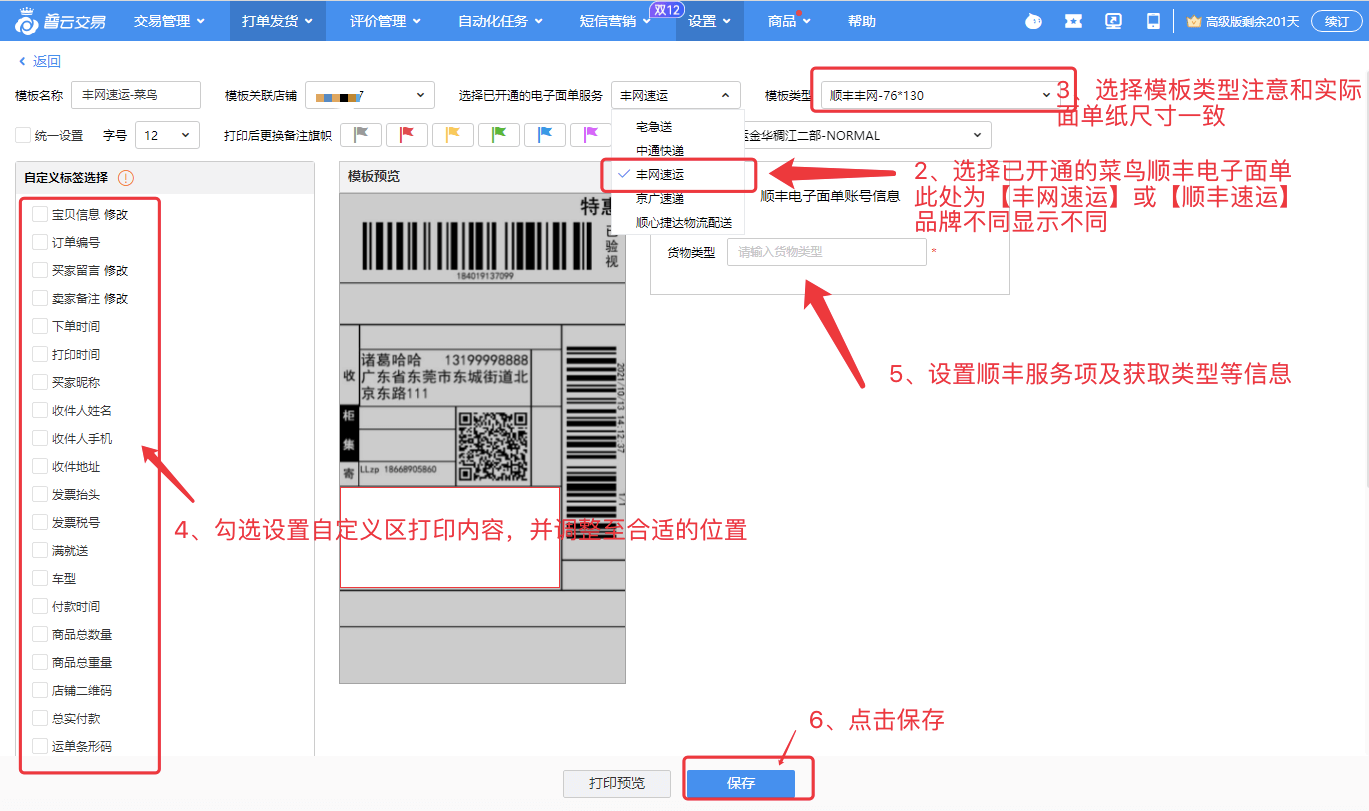Open the 模板关联店铺 dropdown
The height and width of the screenshot is (811, 1369).
tap(370, 95)
